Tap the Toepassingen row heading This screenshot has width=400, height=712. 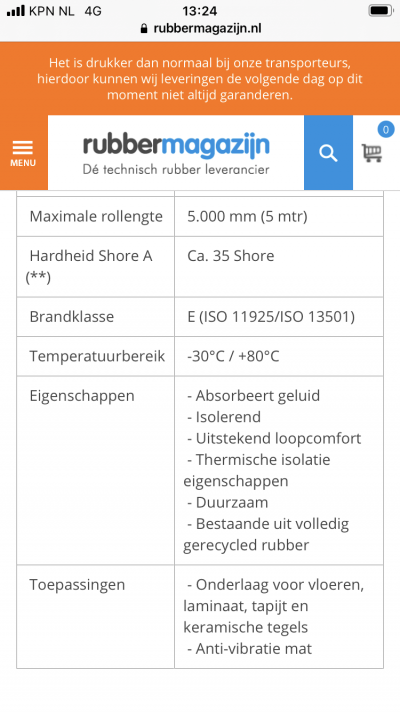[77, 584]
